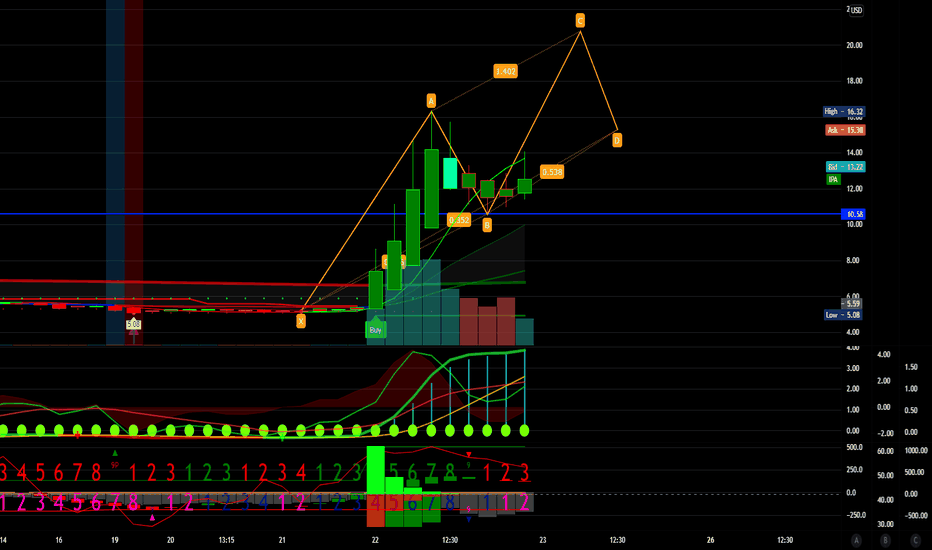Click the 22 date on the time axis
The height and width of the screenshot is (550, 932).
(x=375, y=540)
